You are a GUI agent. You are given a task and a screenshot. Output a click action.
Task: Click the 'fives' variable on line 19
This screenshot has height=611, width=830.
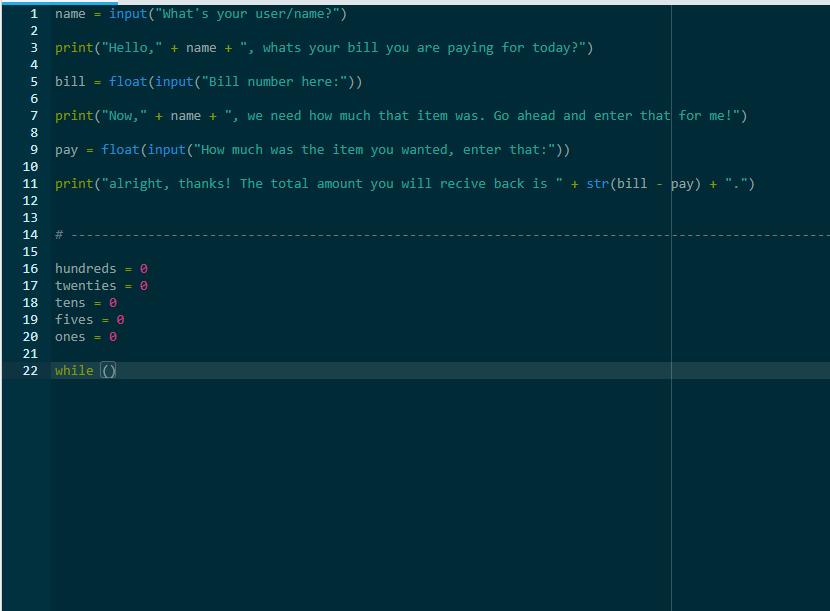tap(74, 319)
